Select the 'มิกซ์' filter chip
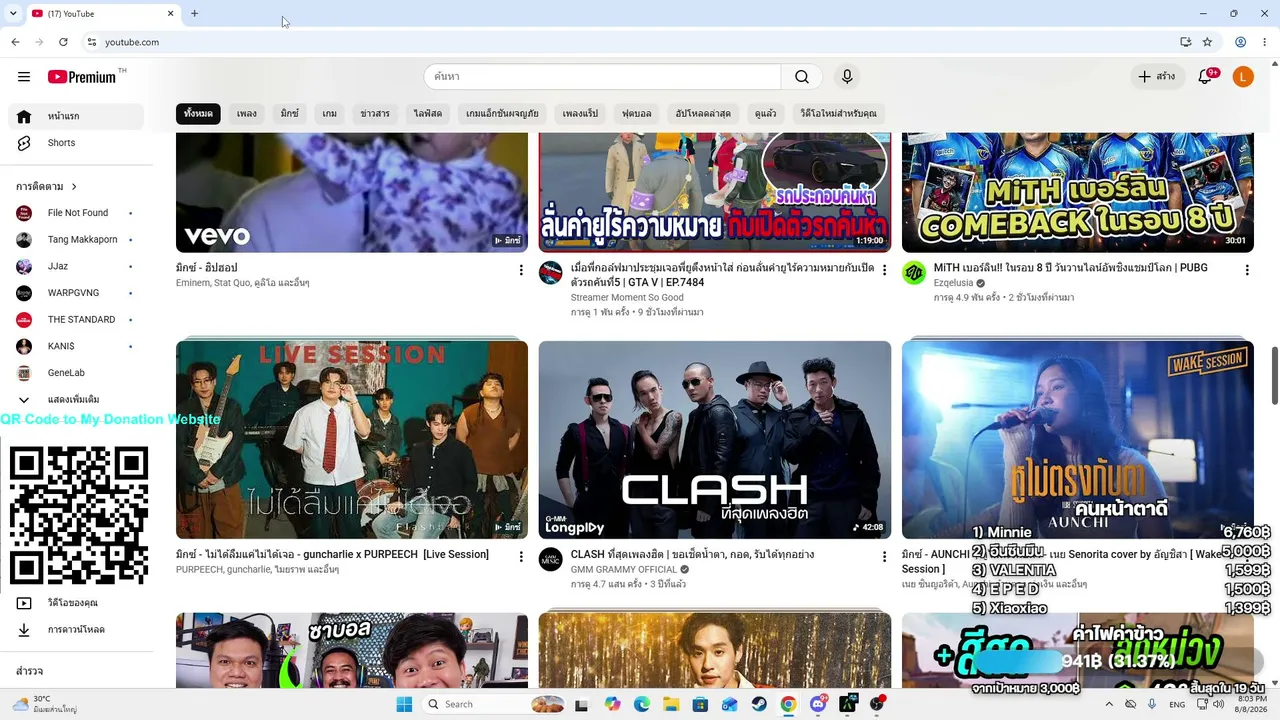The image size is (1280, 720). [x=290, y=114]
